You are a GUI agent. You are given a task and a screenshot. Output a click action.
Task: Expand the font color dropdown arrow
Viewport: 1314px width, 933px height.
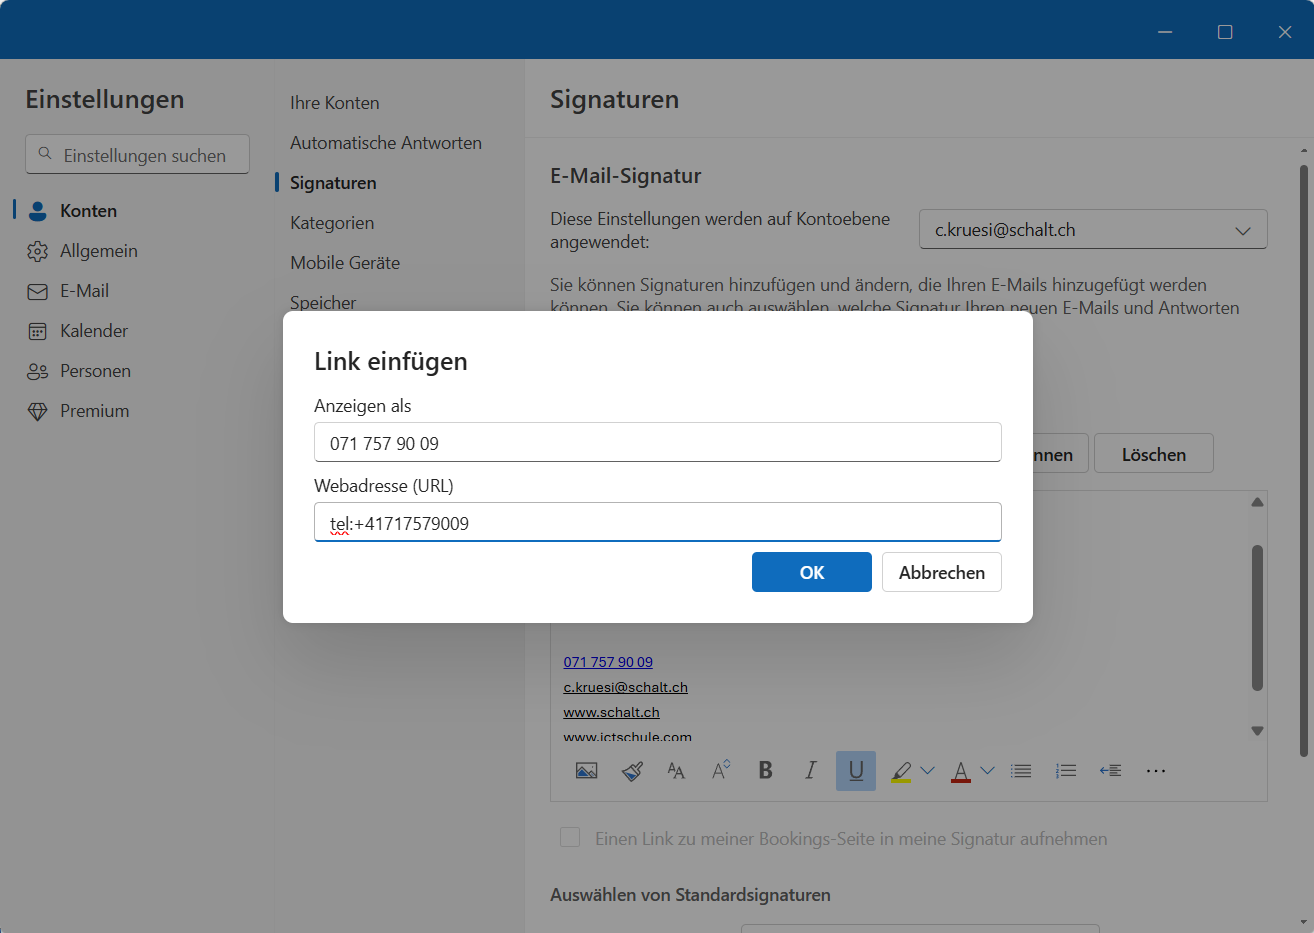987,771
